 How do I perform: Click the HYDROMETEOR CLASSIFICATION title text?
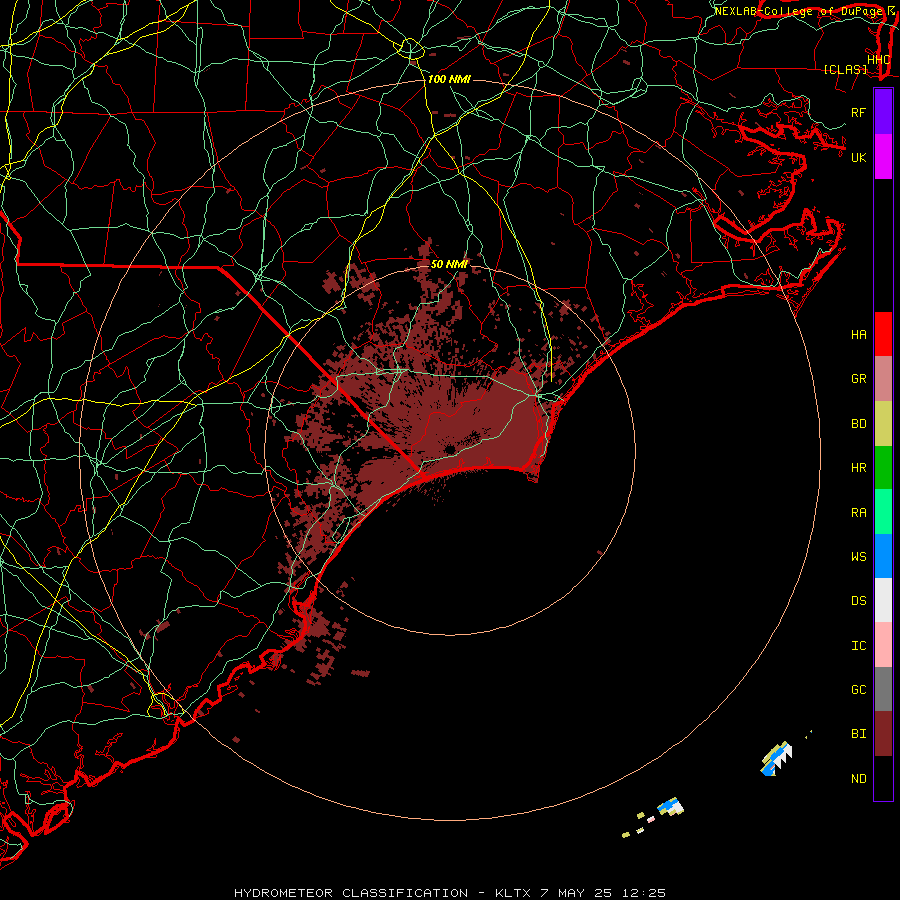coord(351,893)
